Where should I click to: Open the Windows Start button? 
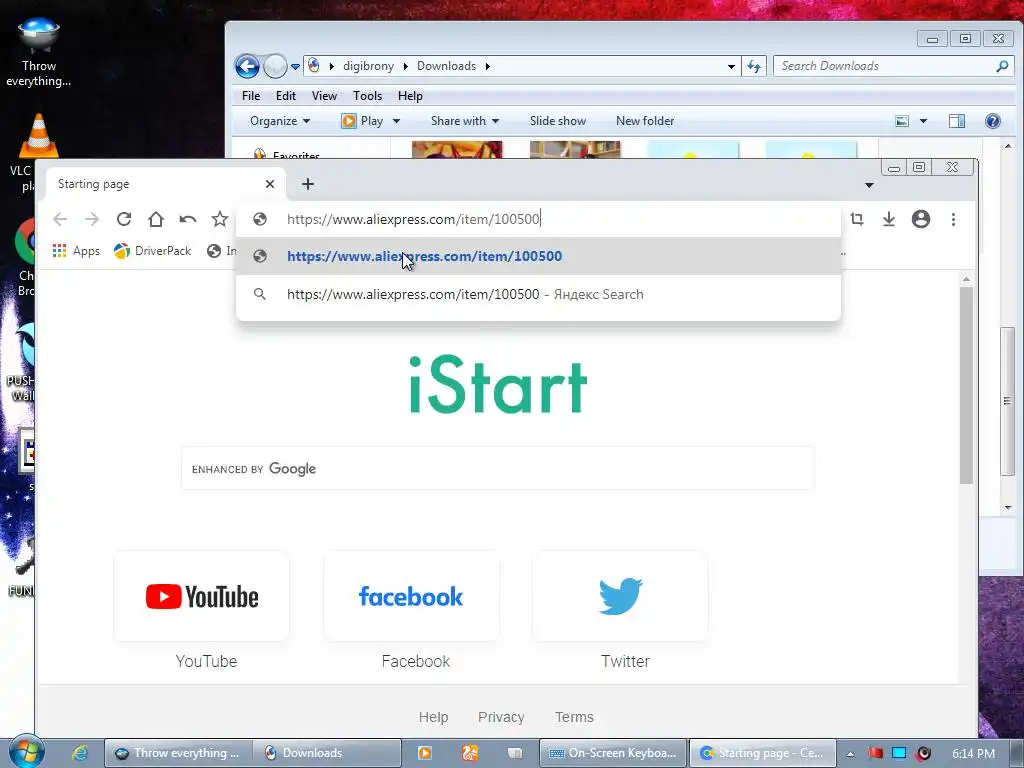tap(26, 751)
